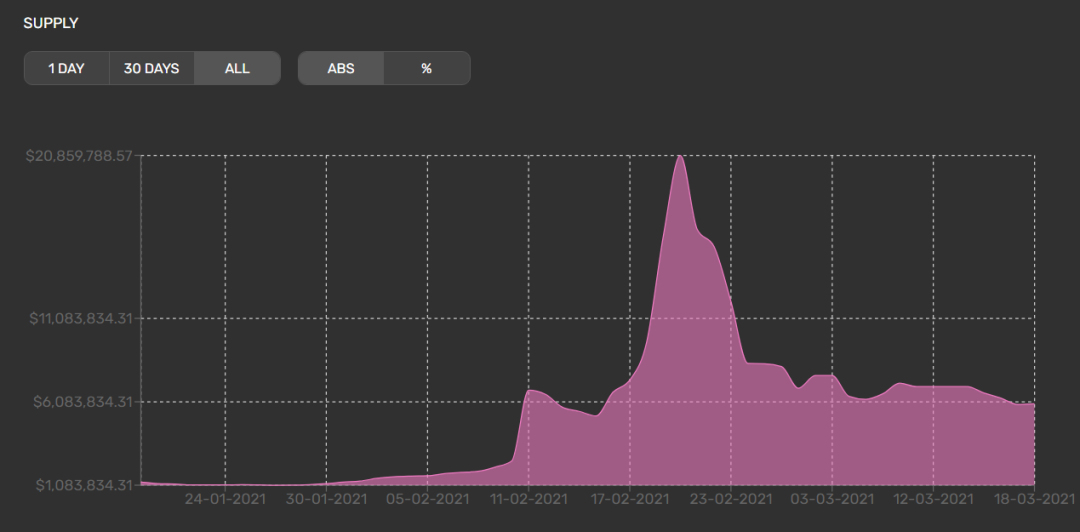Click the $11,083,834.31 axis value
The image size is (1080, 532).
[81, 318]
